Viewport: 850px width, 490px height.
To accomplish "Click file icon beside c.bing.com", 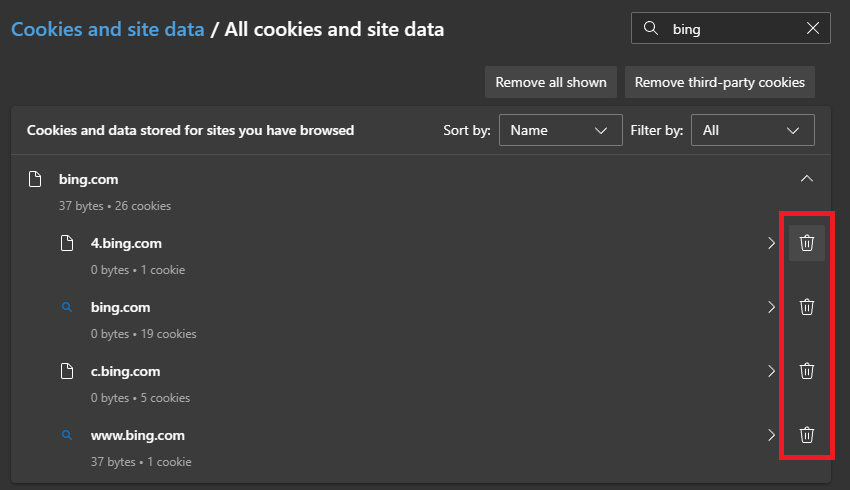I will (x=67, y=371).
